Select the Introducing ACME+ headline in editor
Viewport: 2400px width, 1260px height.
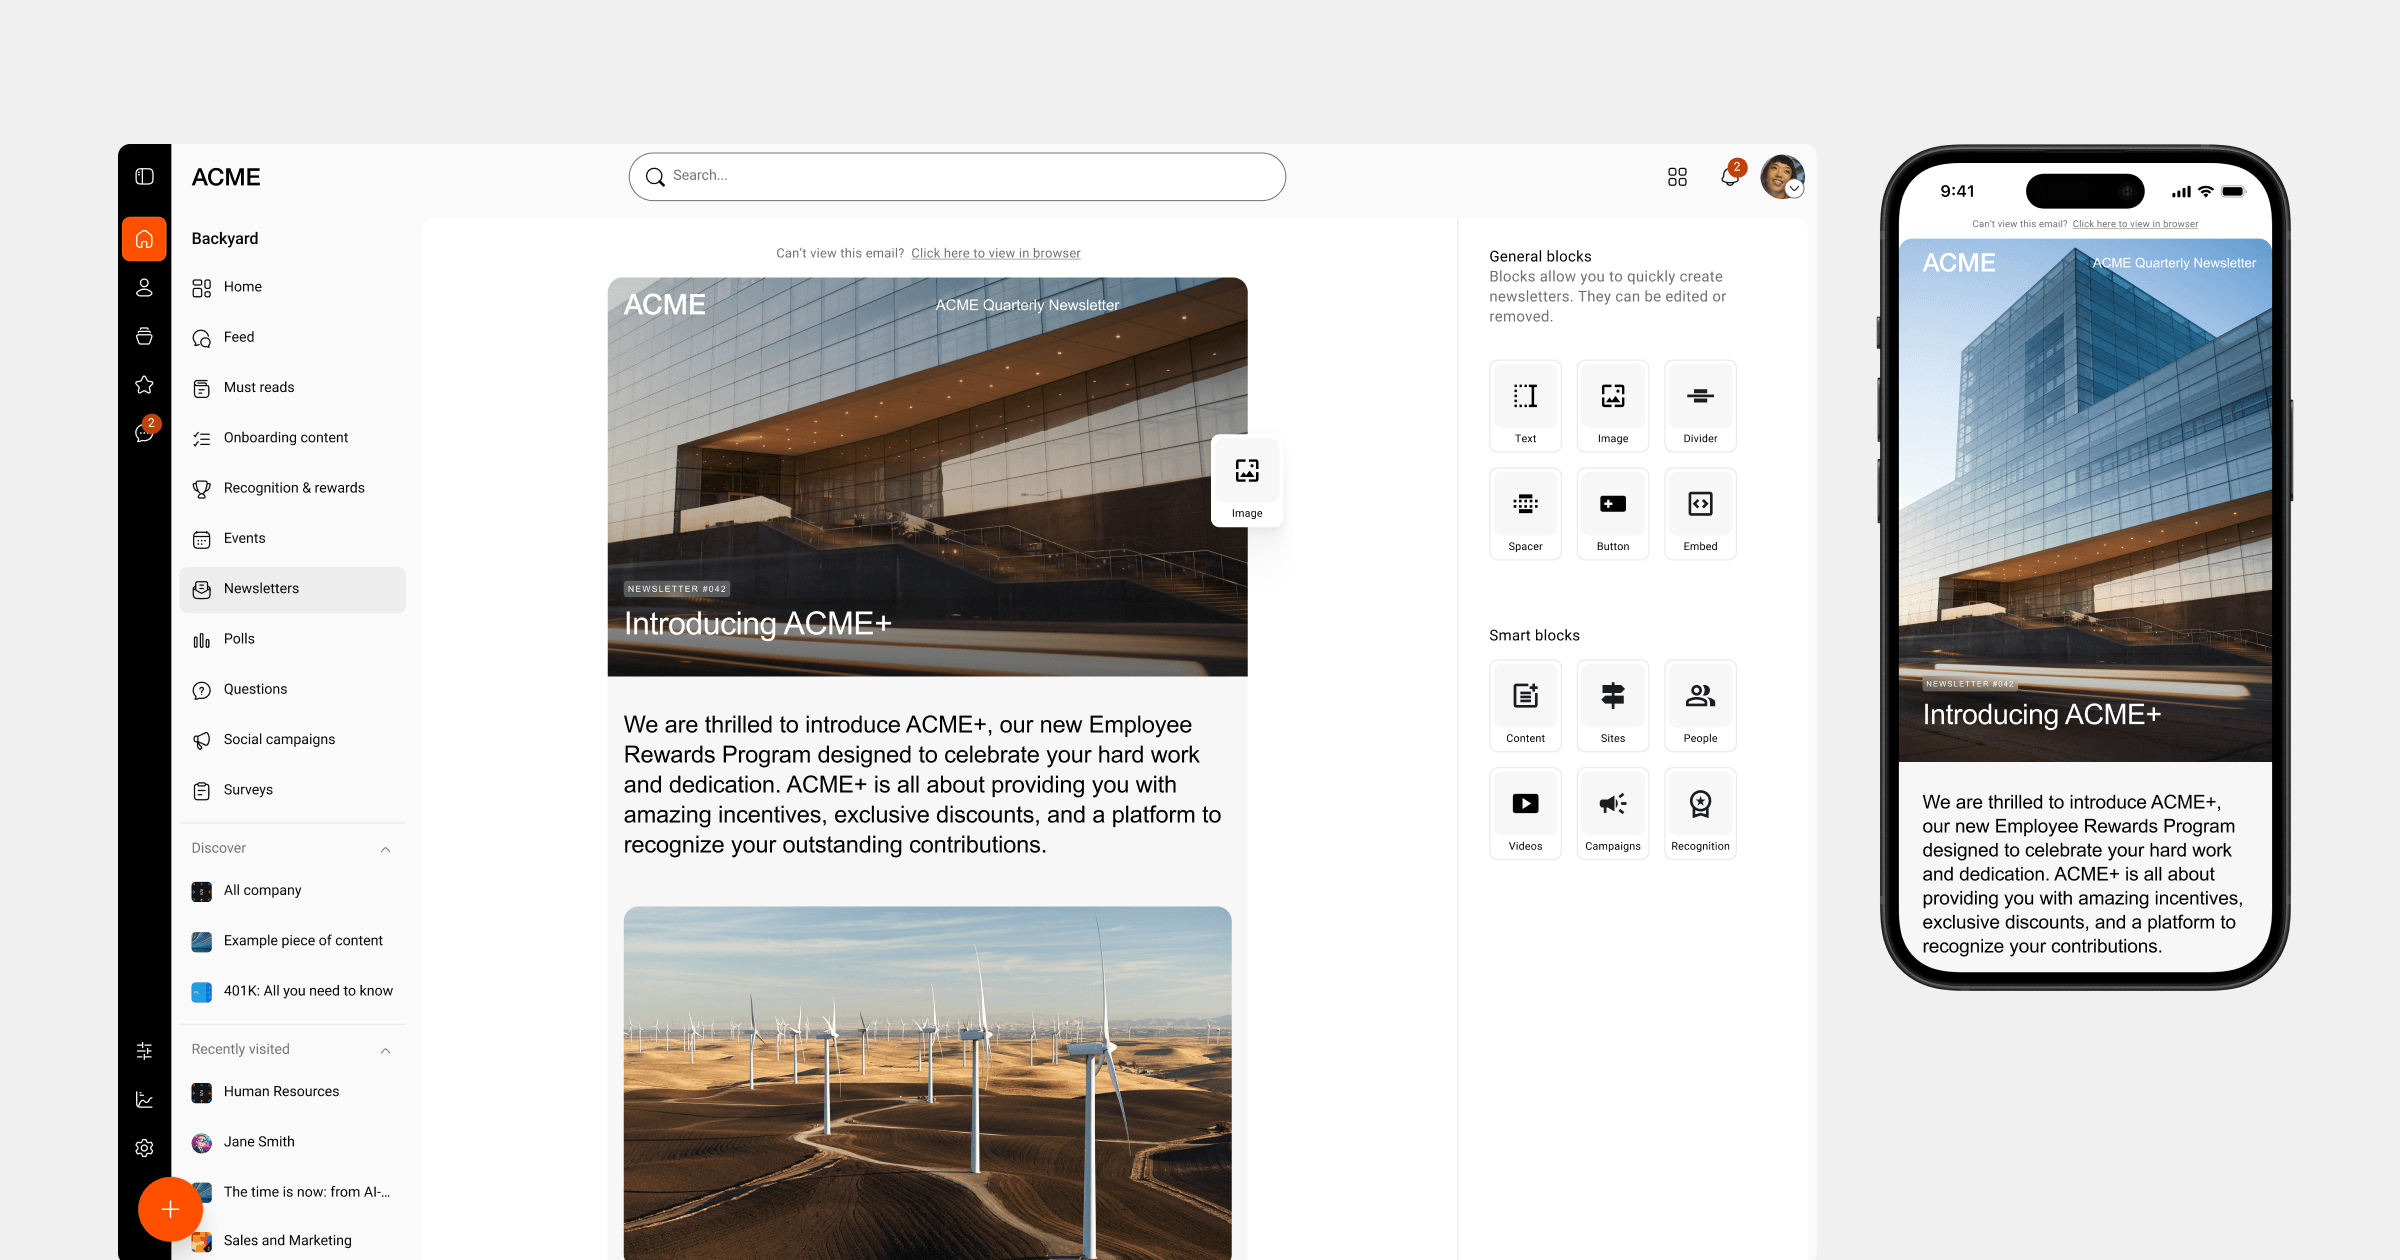click(x=757, y=624)
